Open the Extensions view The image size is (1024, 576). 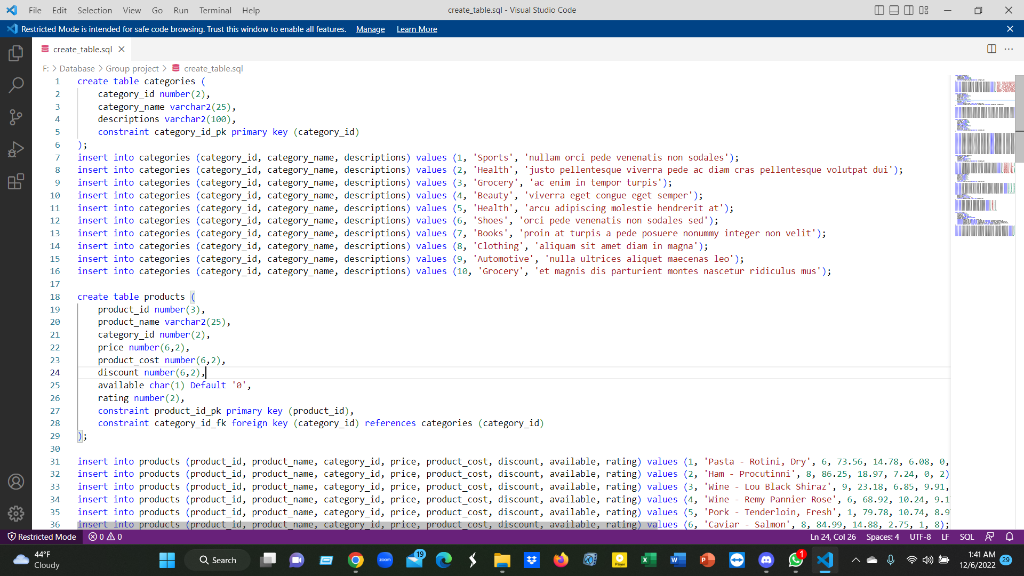point(16,181)
